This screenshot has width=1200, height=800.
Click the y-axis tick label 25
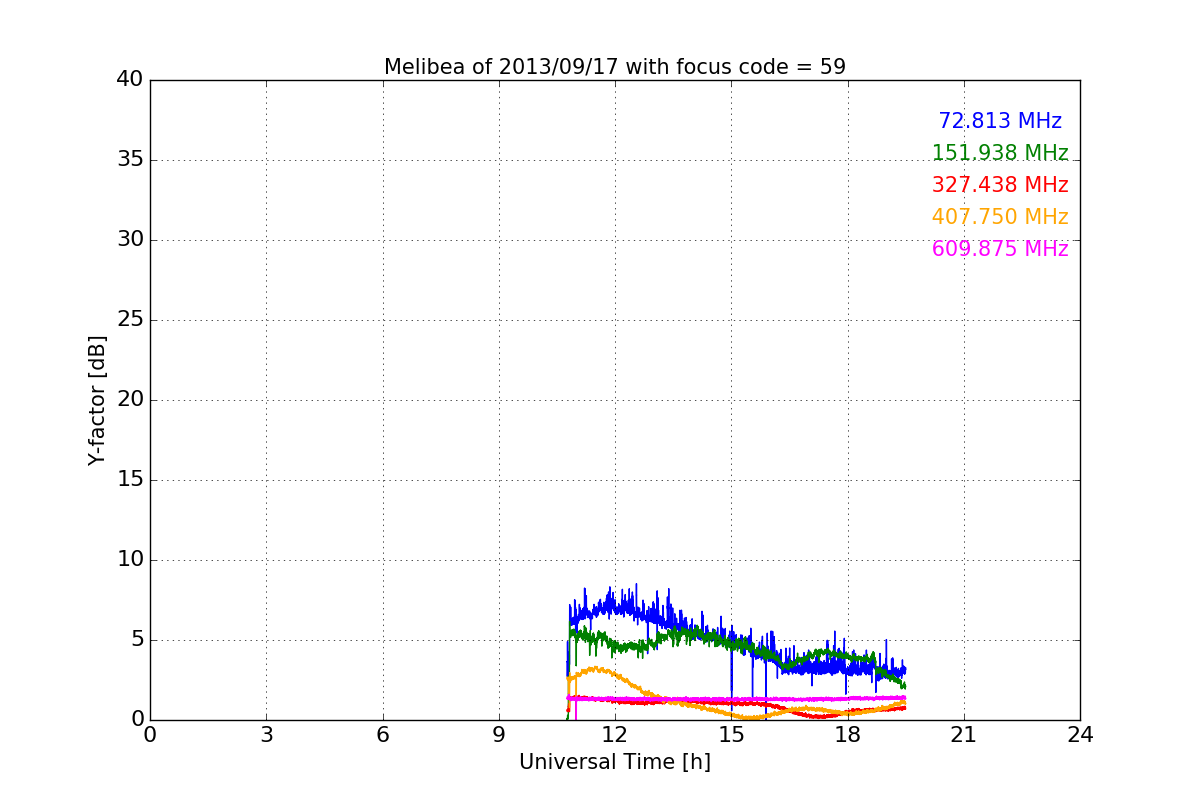point(130,320)
